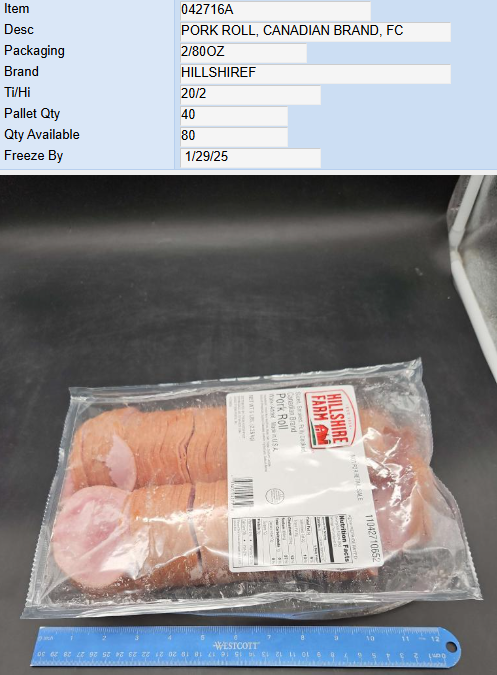Image resolution: width=497 pixels, height=675 pixels.
Task: Click the Item number field 042716A
Action: [275, 10]
